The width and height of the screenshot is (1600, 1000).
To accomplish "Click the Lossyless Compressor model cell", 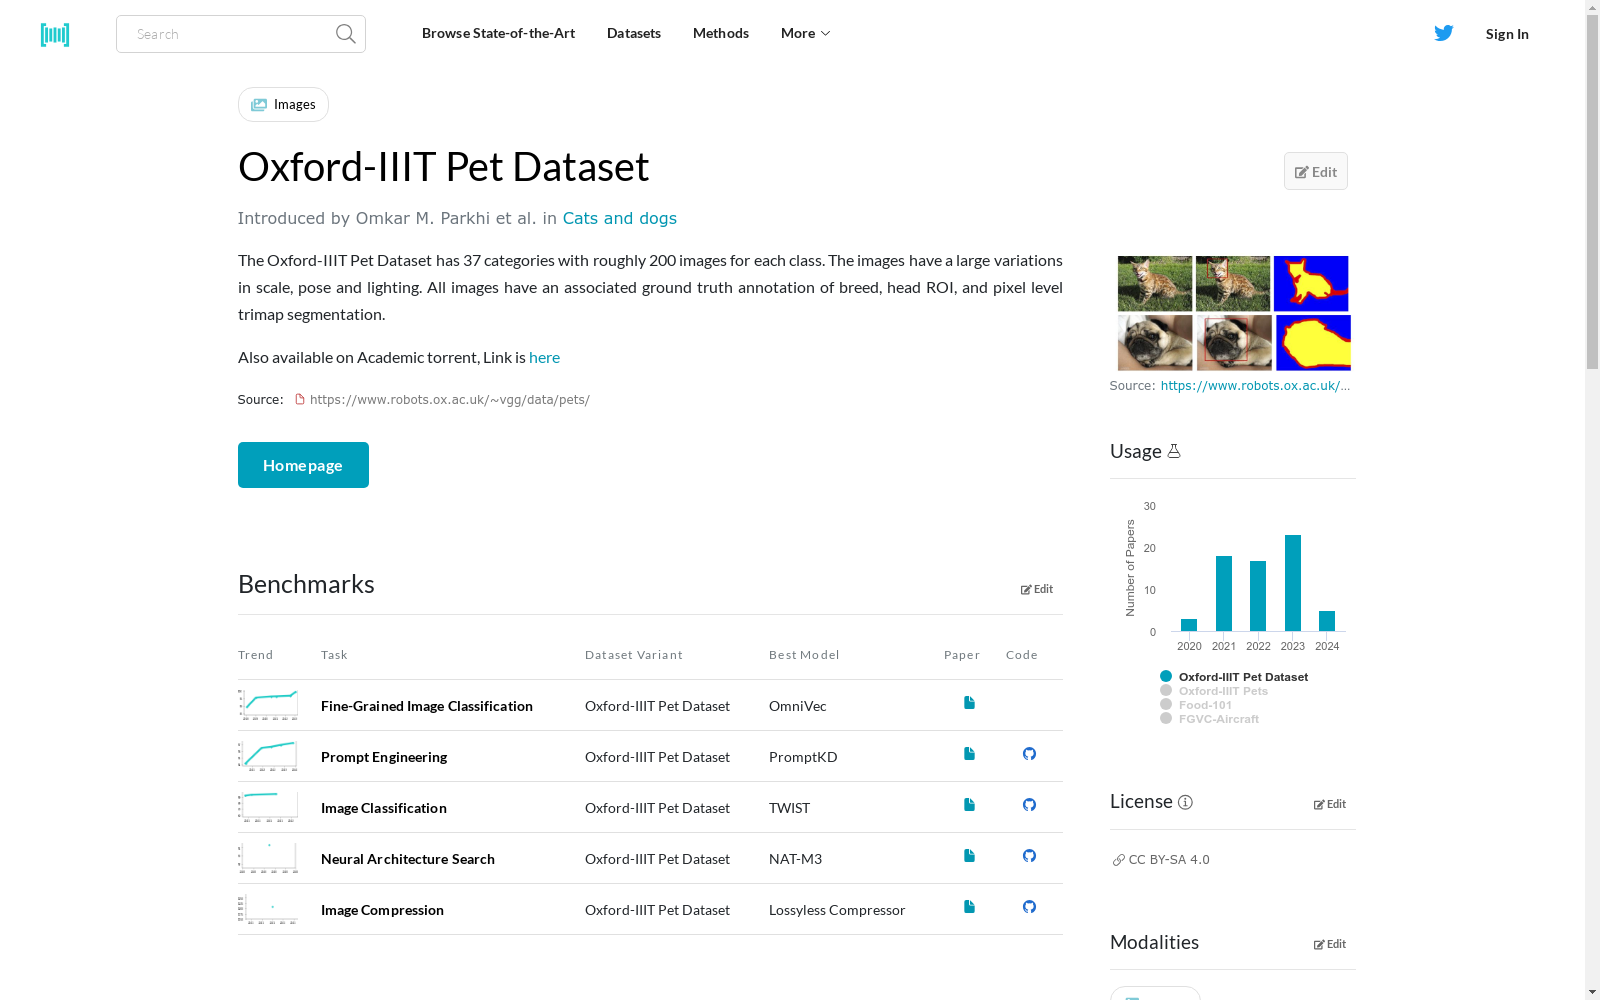I will 837,910.
